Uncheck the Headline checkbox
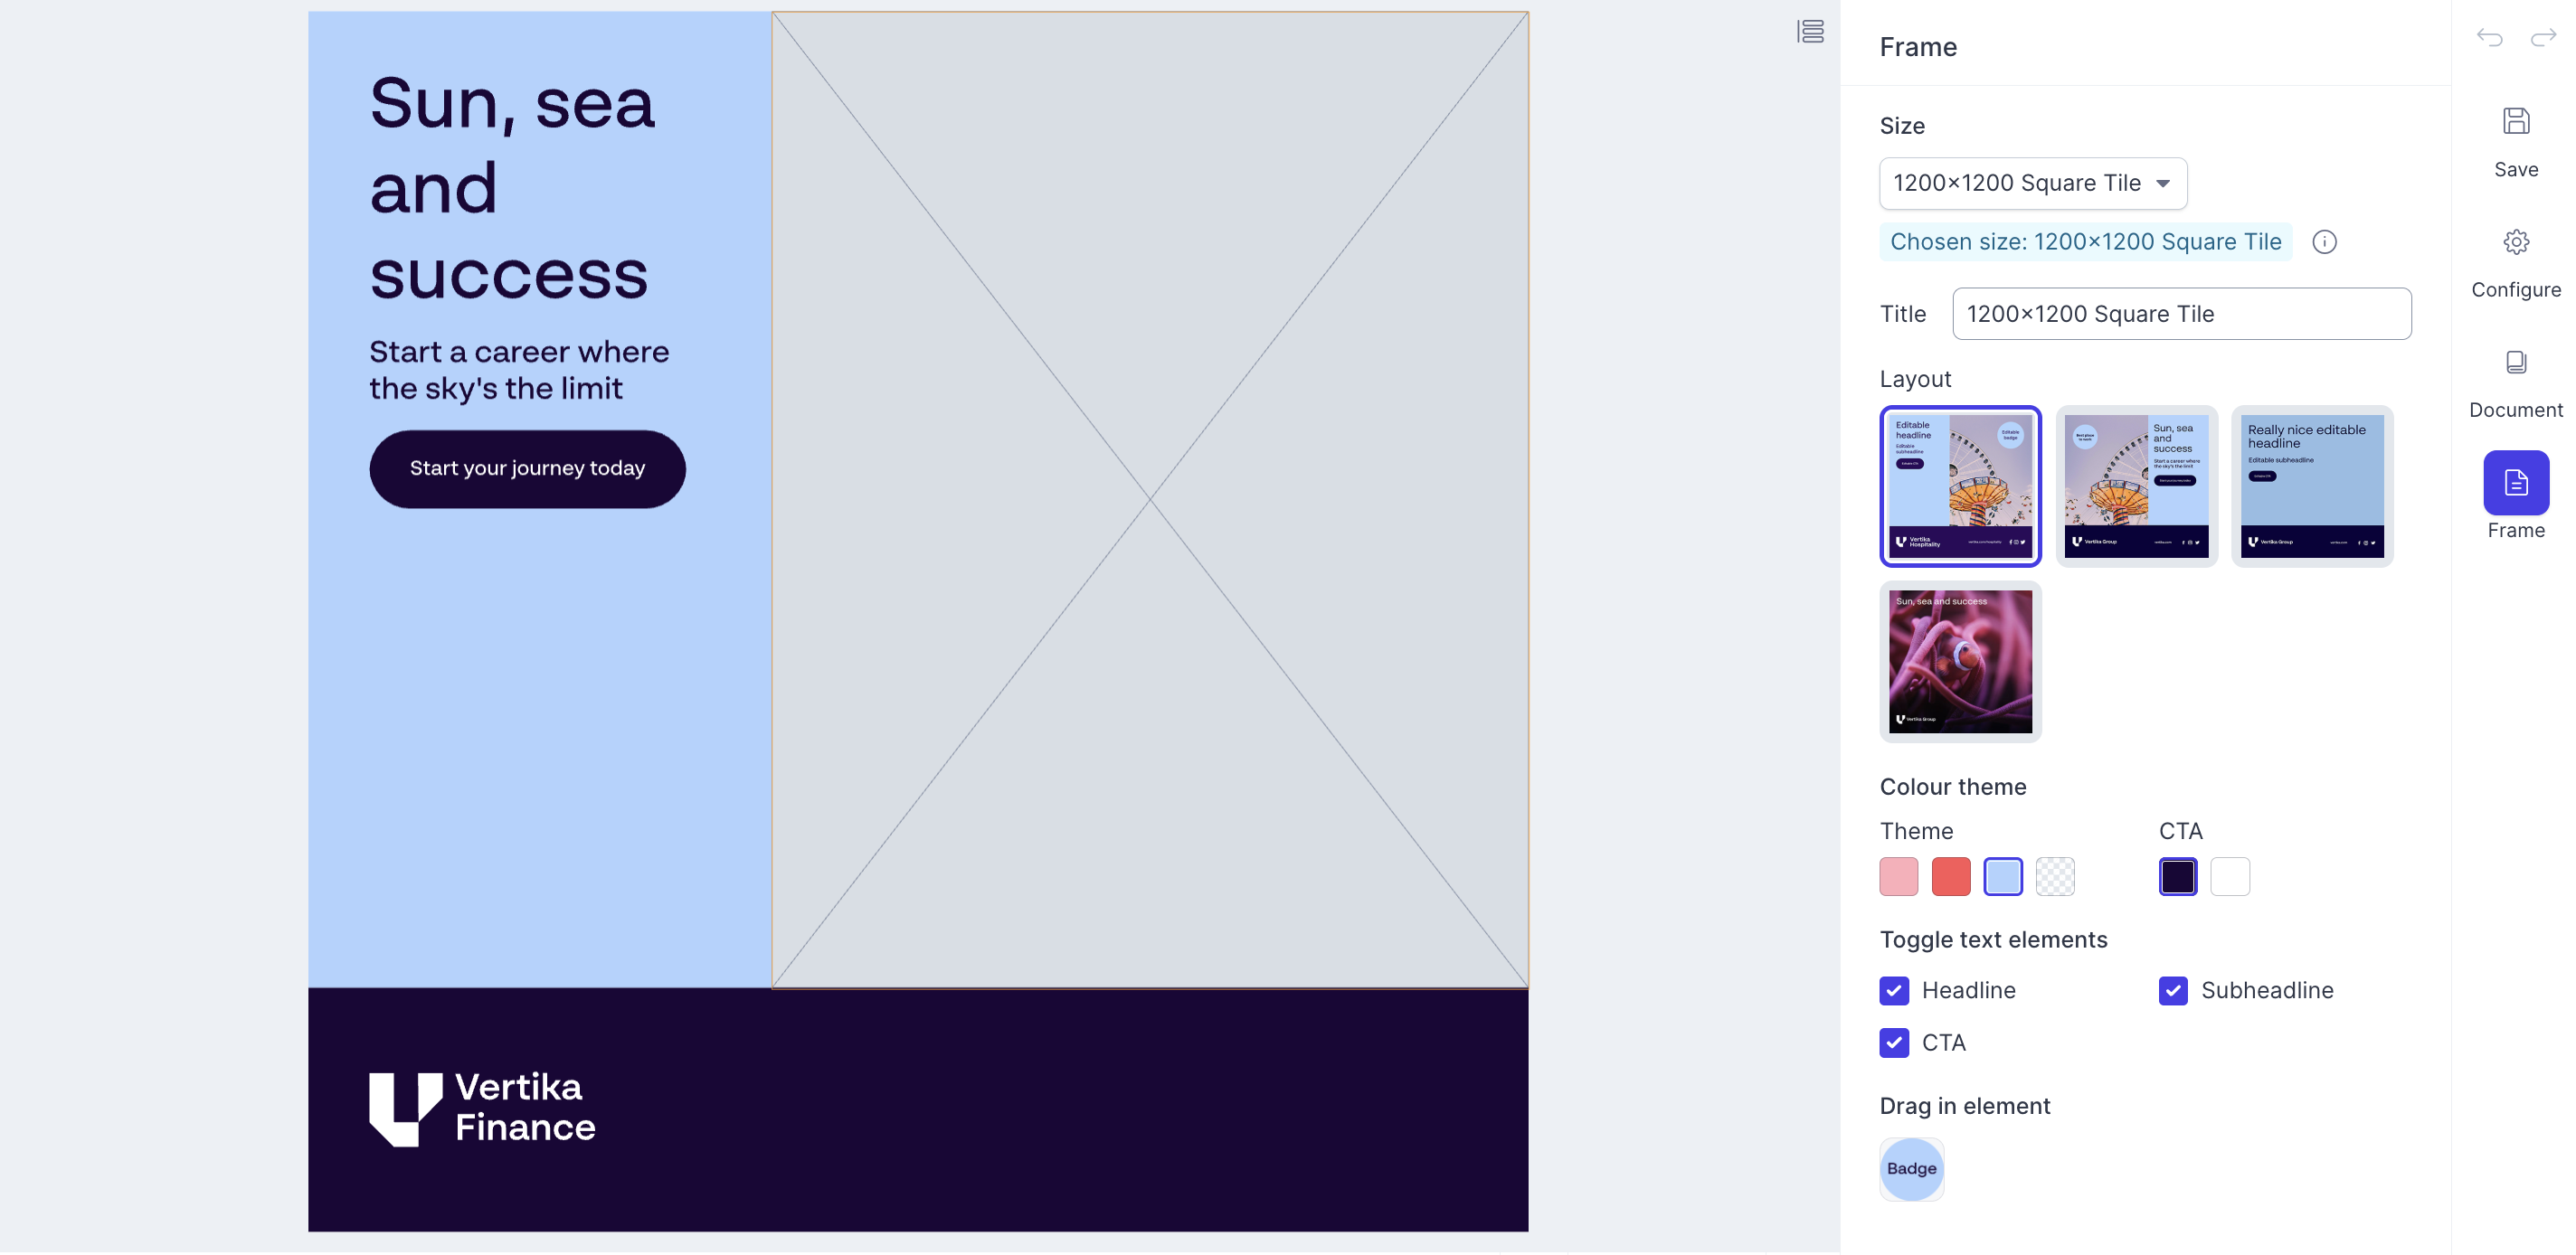Viewport: 2576px width, 1255px height. click(x=1894, y=991)
